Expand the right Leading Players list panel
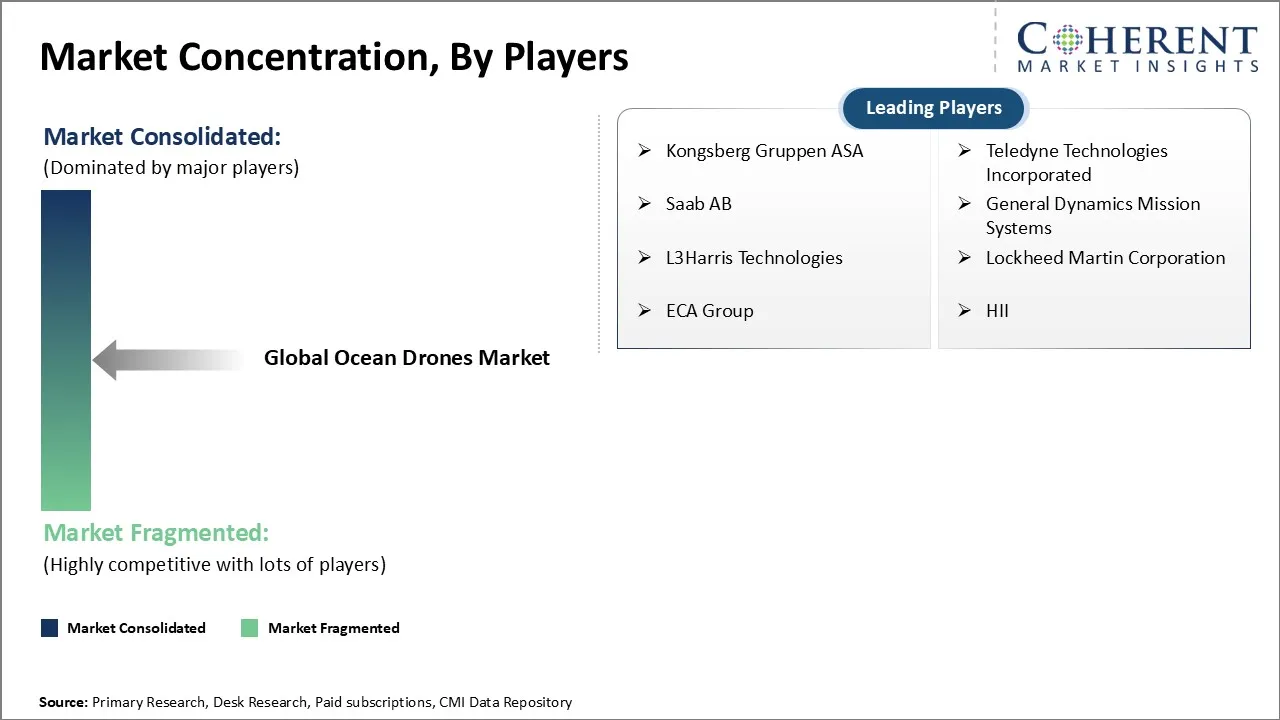The image size is (1280, 720). coord(1094,229)
